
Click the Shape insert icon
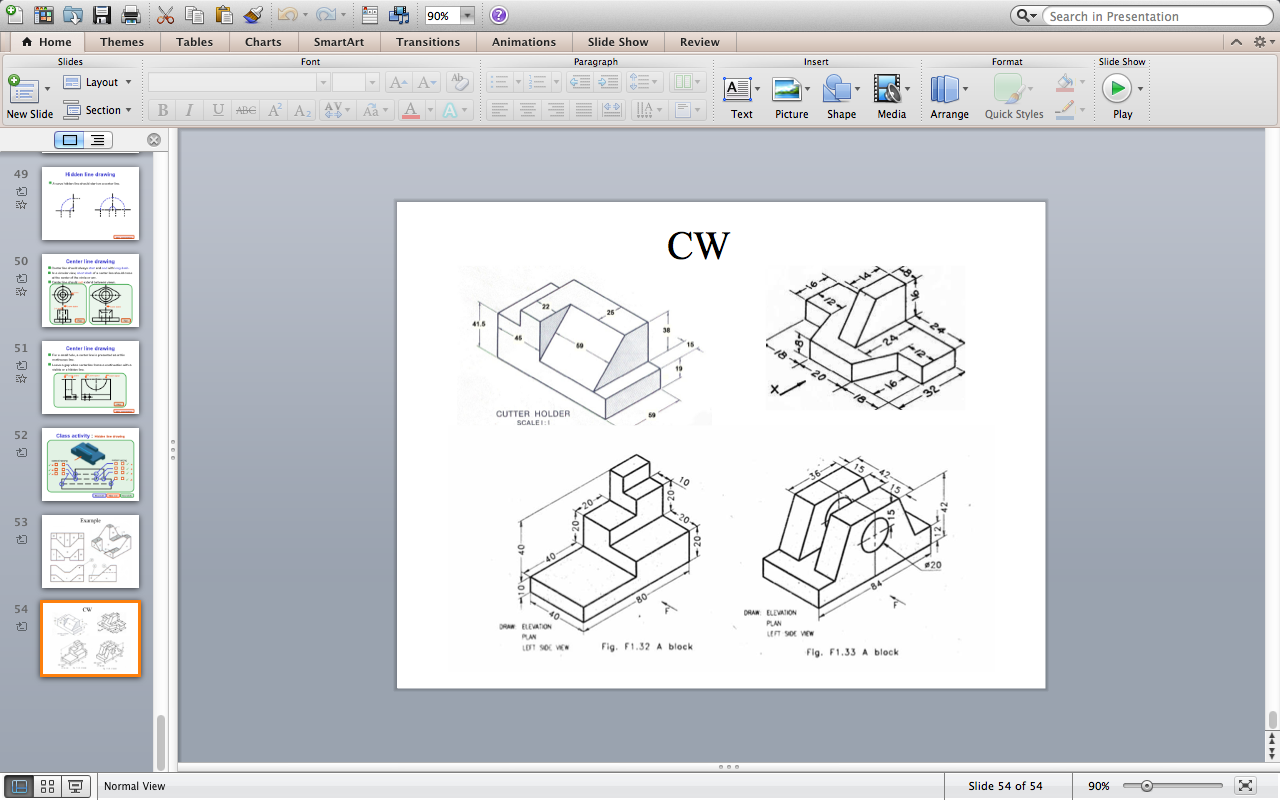837,90
